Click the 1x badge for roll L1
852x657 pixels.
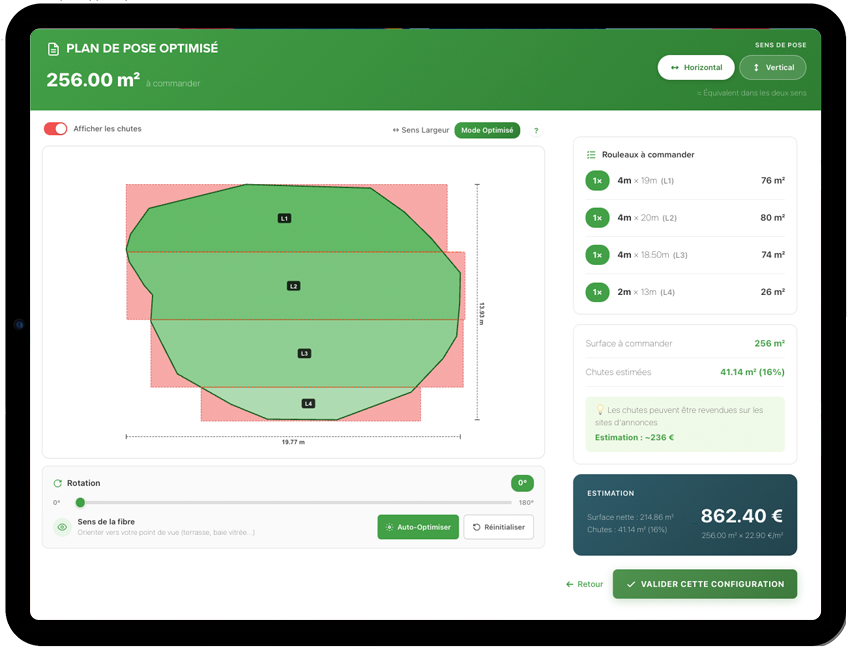[x=597, y=181]
